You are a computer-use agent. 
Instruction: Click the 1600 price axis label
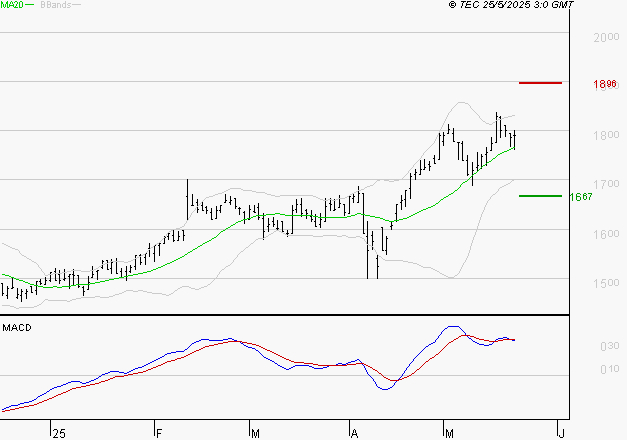pyautogui.click(x=606, y=234)
